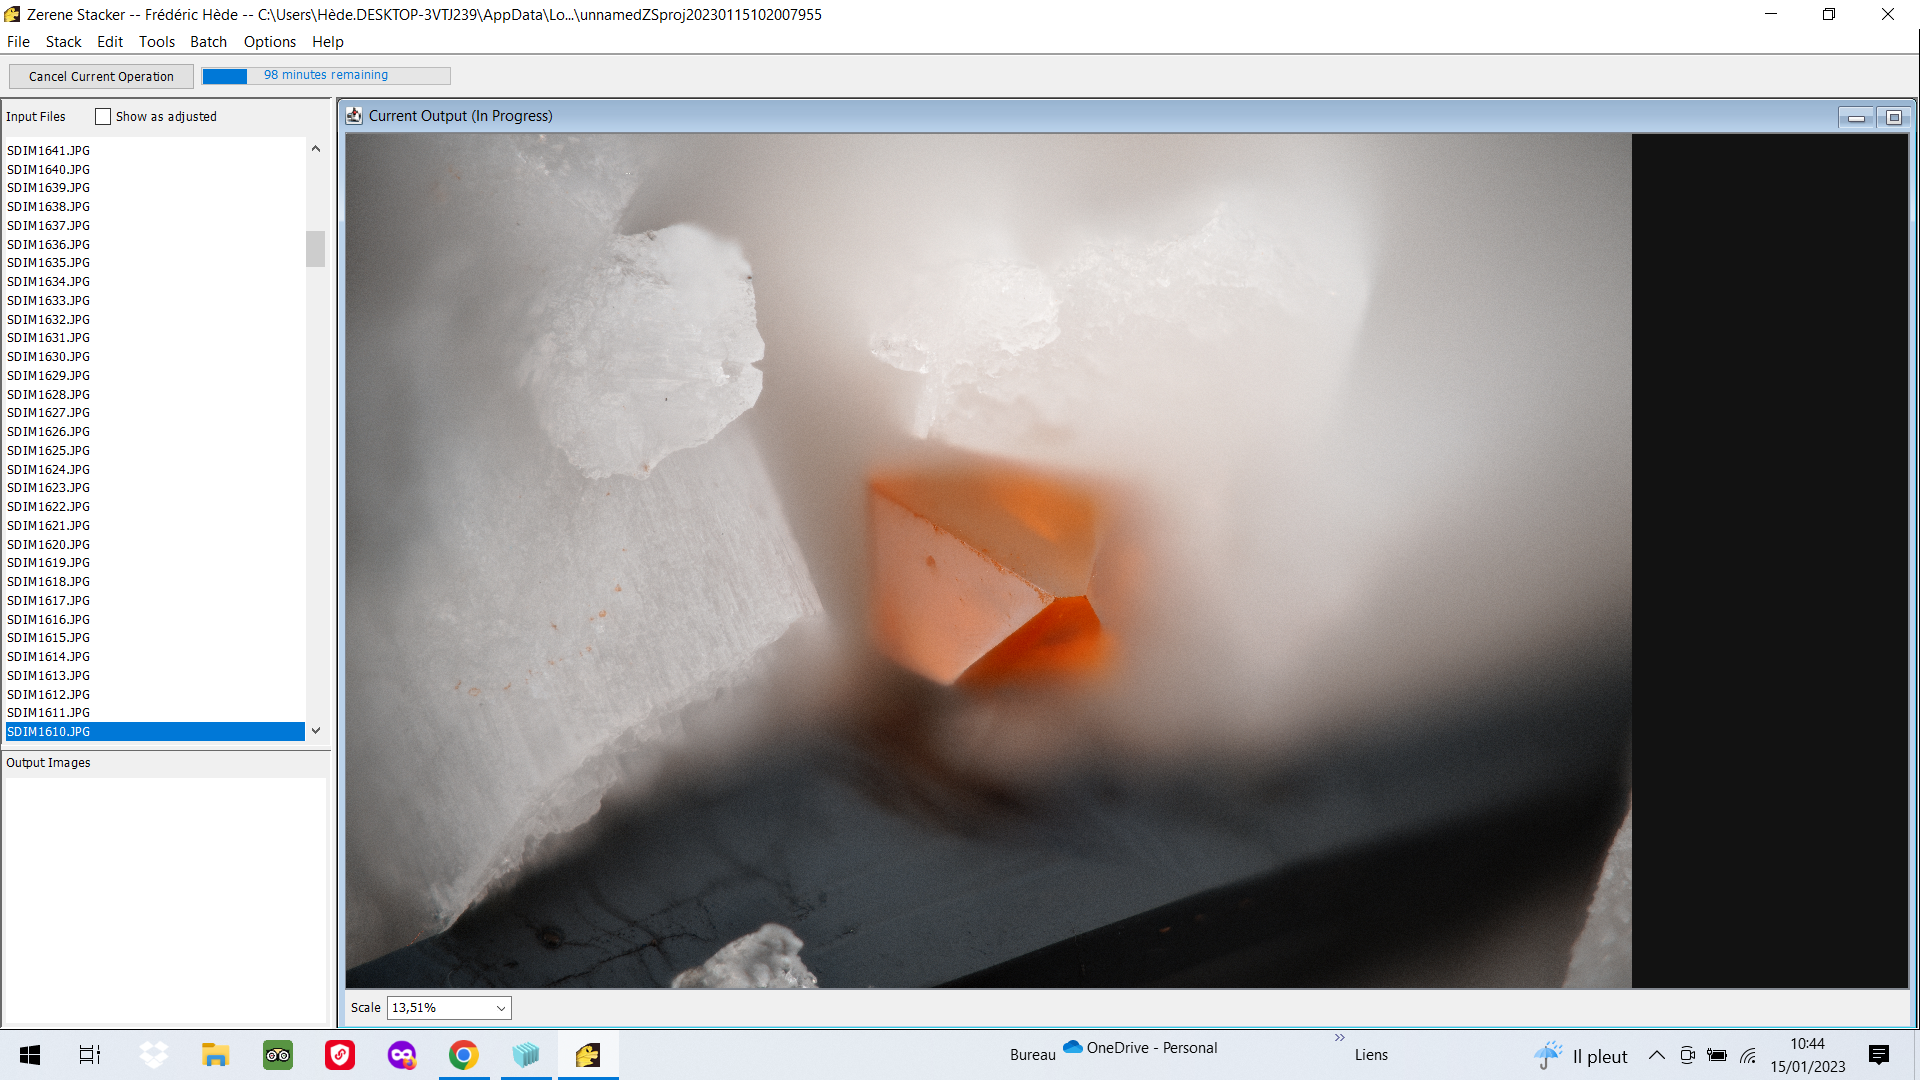This screenshot has height=1080, width=1920.
Task: Open File Explorer from the taskbar
Action: [x=215, y=1055]
